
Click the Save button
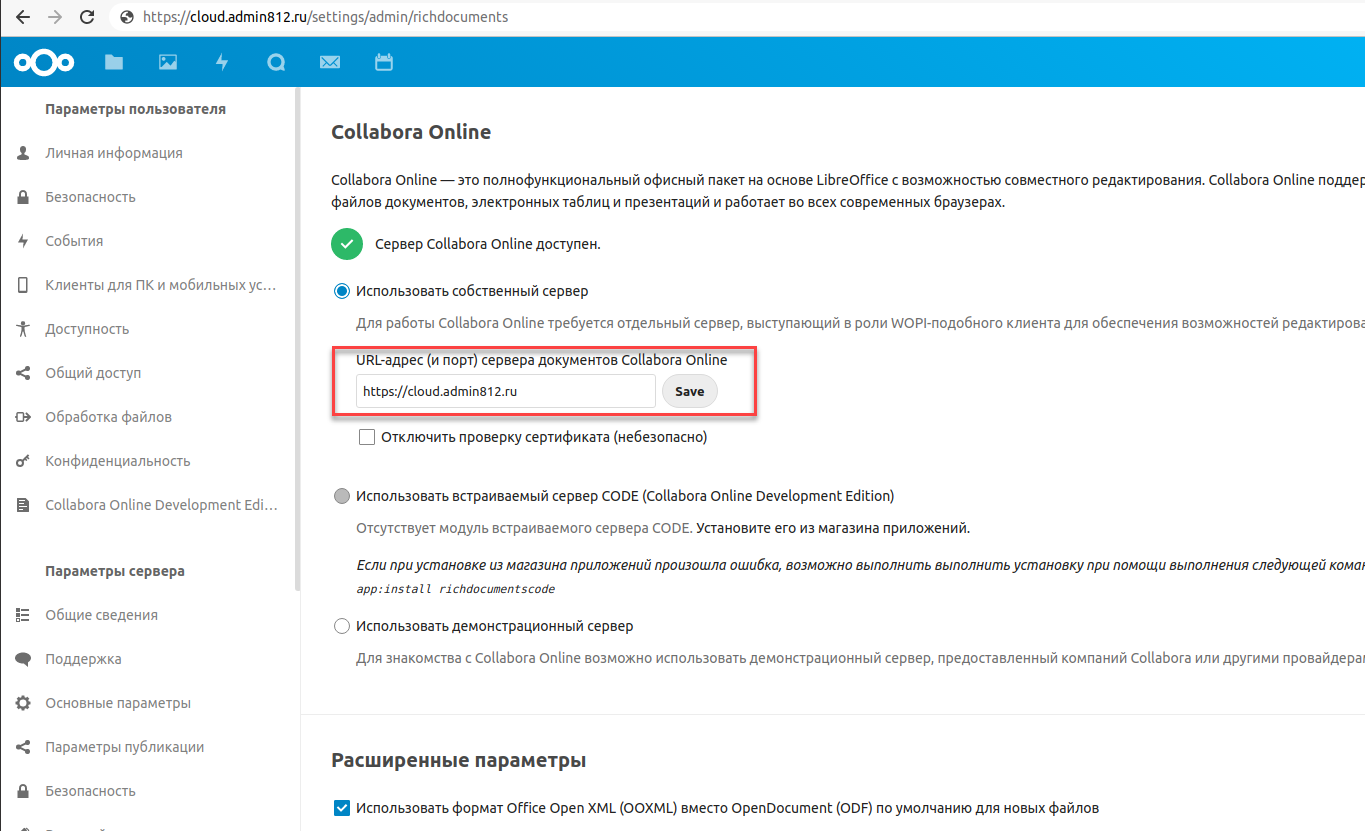(689, 391)
